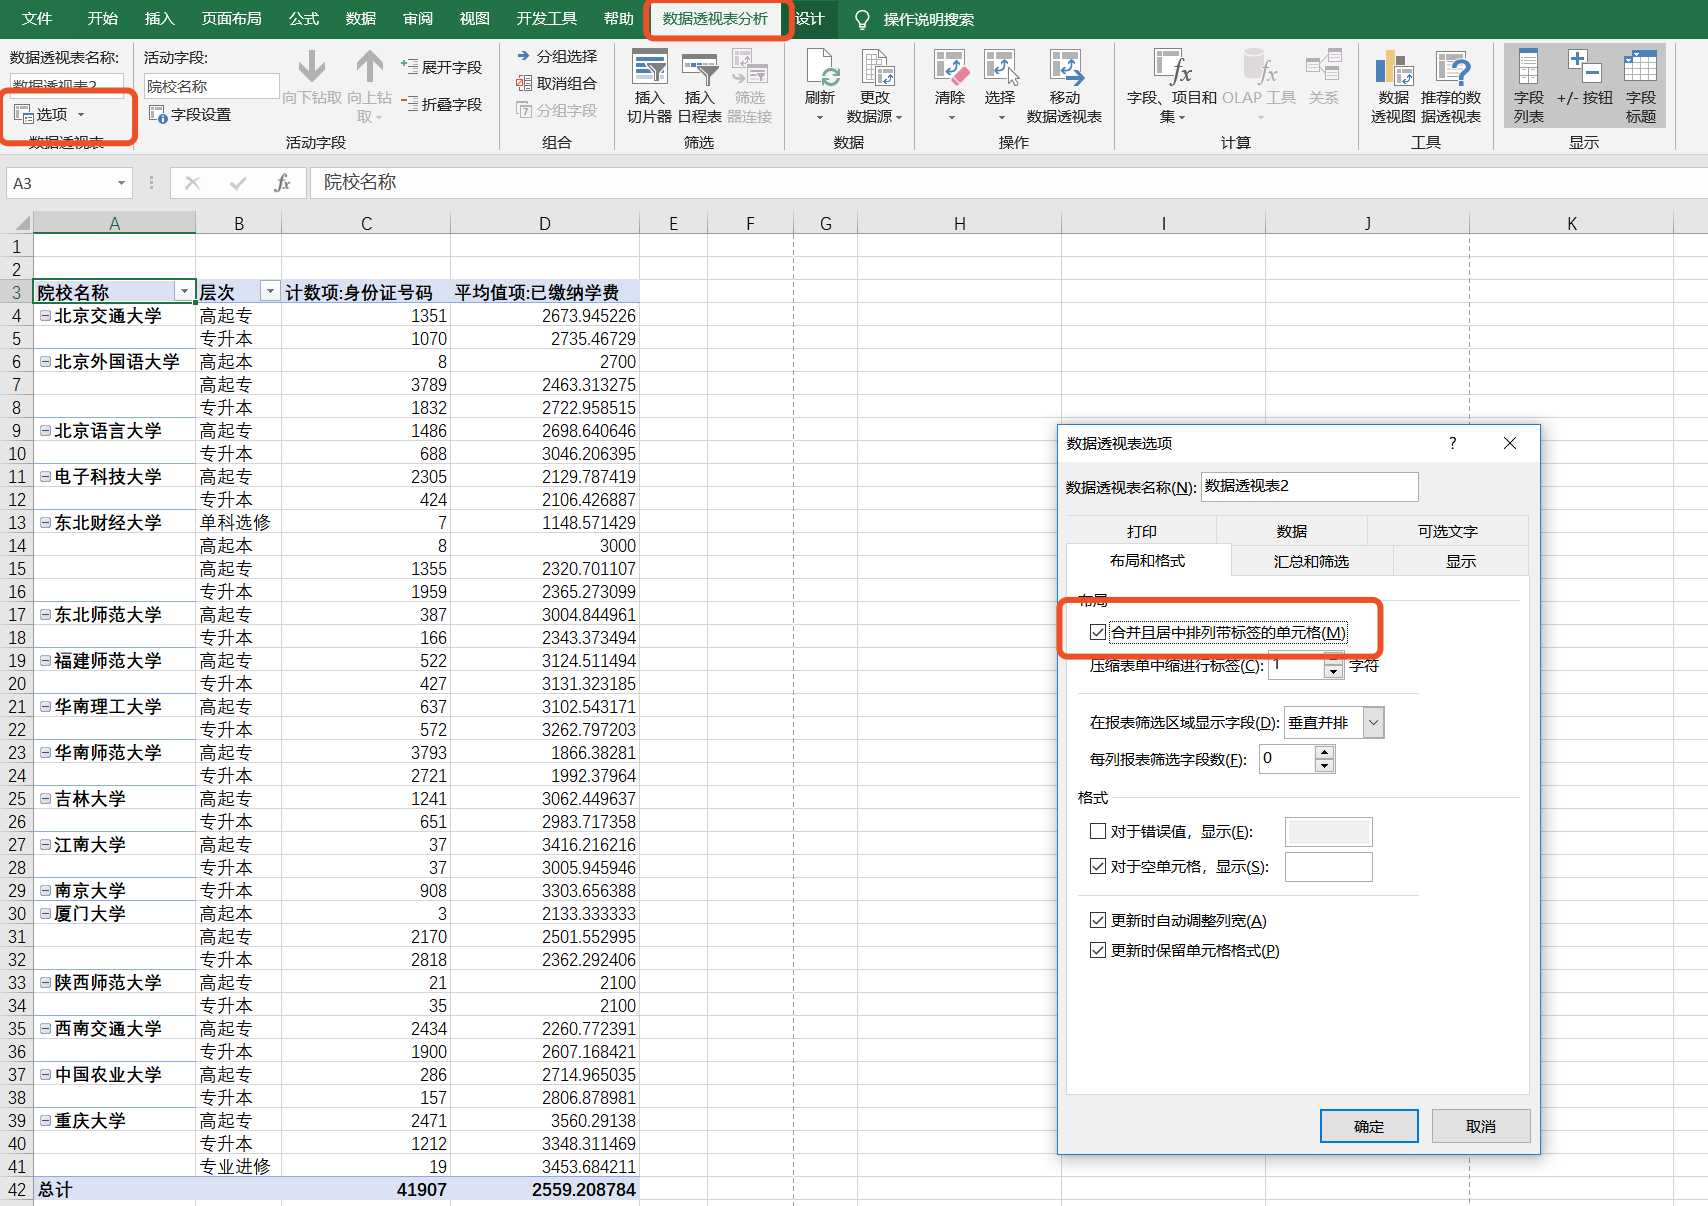
Task: Select row 42 总计 header
Action: click(16, 1189)
